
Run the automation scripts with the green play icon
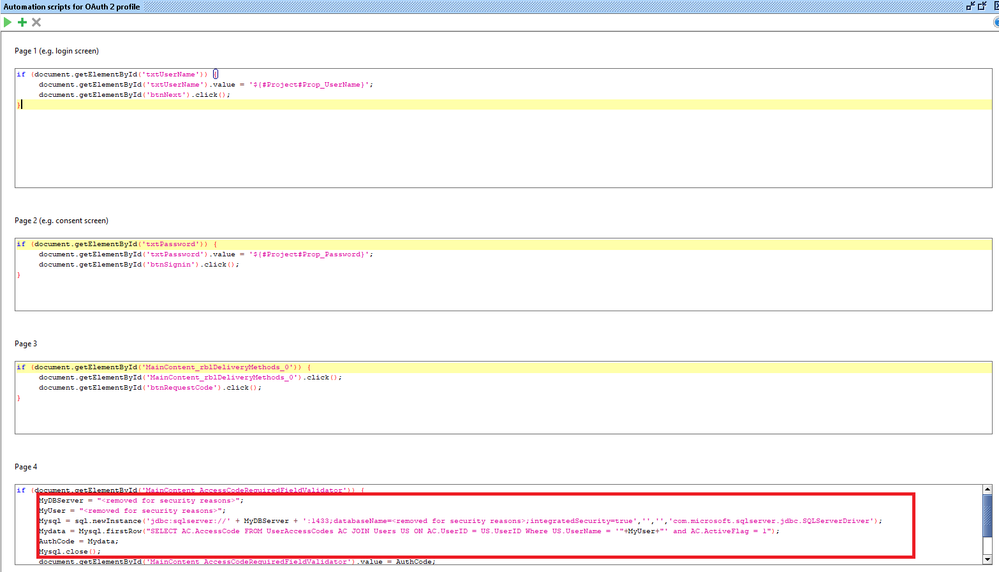point(8,22)
